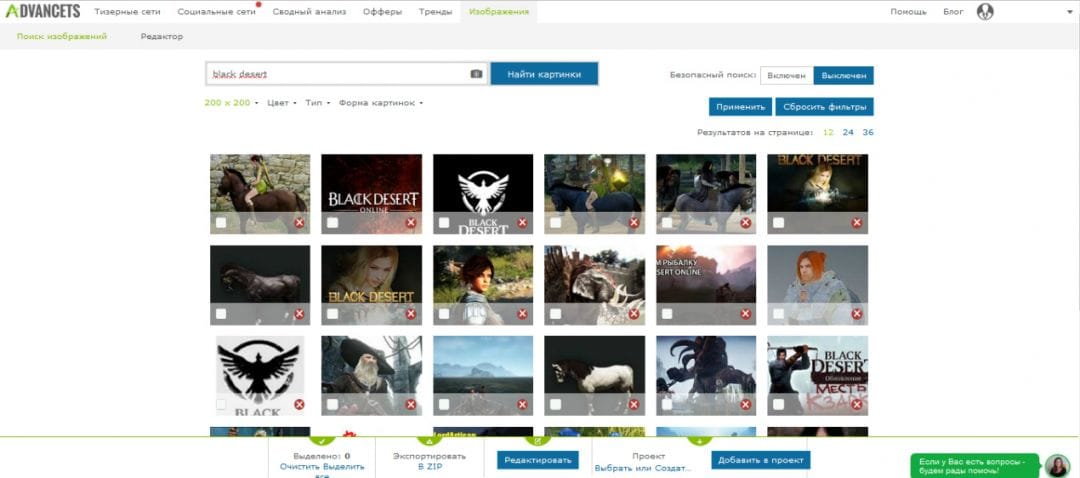Click the Сбросить фильтры button

point(824,107)
